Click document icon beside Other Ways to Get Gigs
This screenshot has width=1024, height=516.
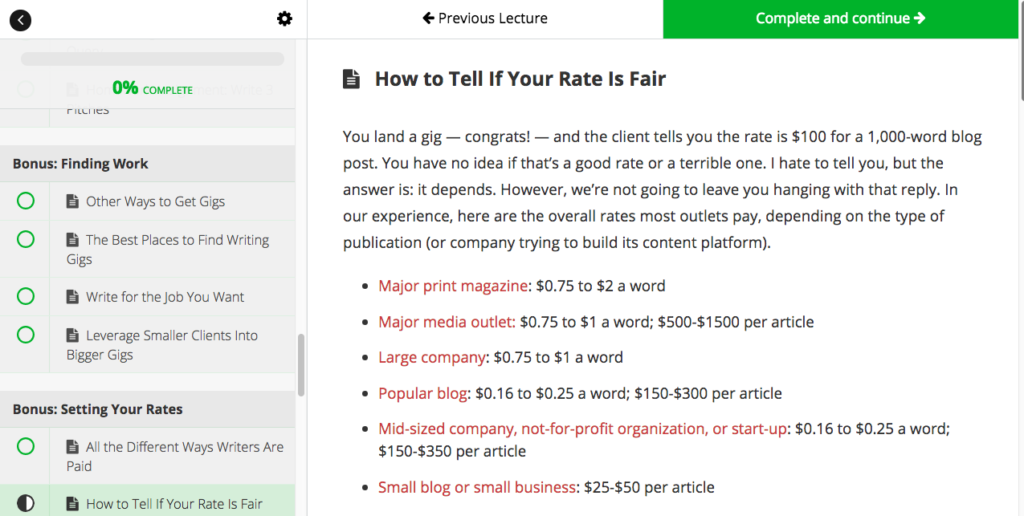pyautogui.click(x=72, y=201)
